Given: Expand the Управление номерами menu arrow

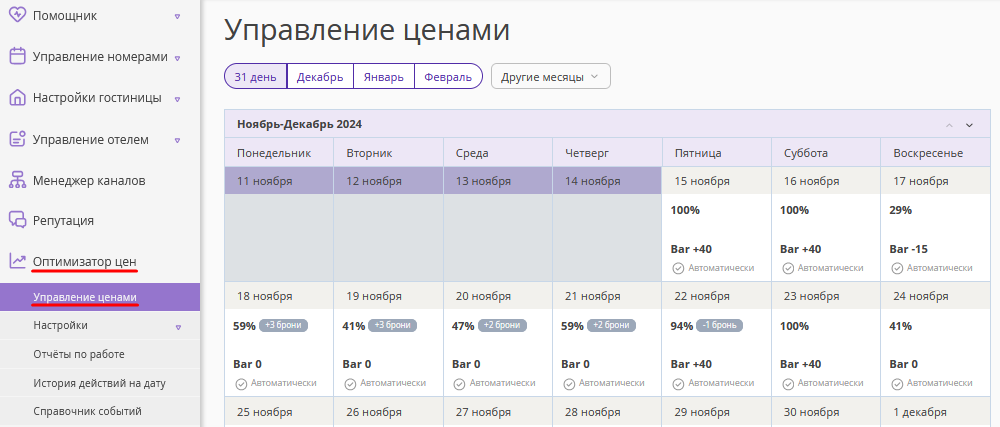Looking at the screenshot, I should (177, 58).
